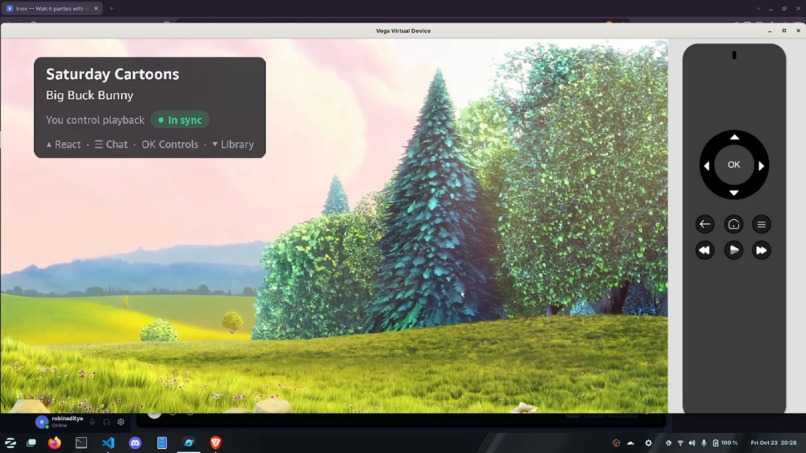Open a new browser tab

coord(111,8)
